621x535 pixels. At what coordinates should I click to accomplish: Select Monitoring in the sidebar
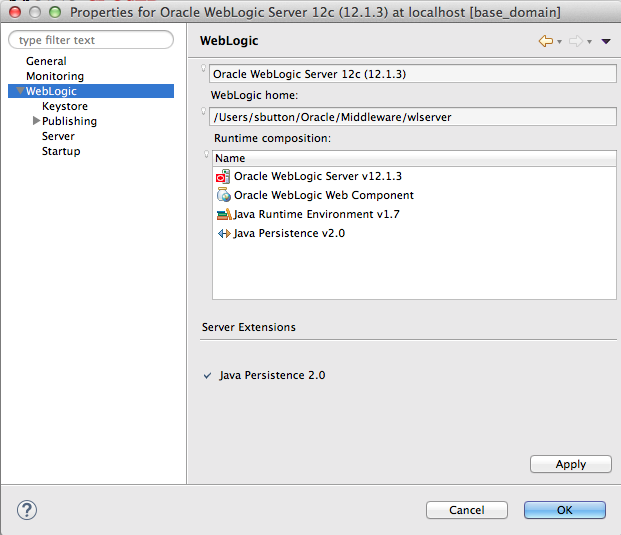point(55,76)
